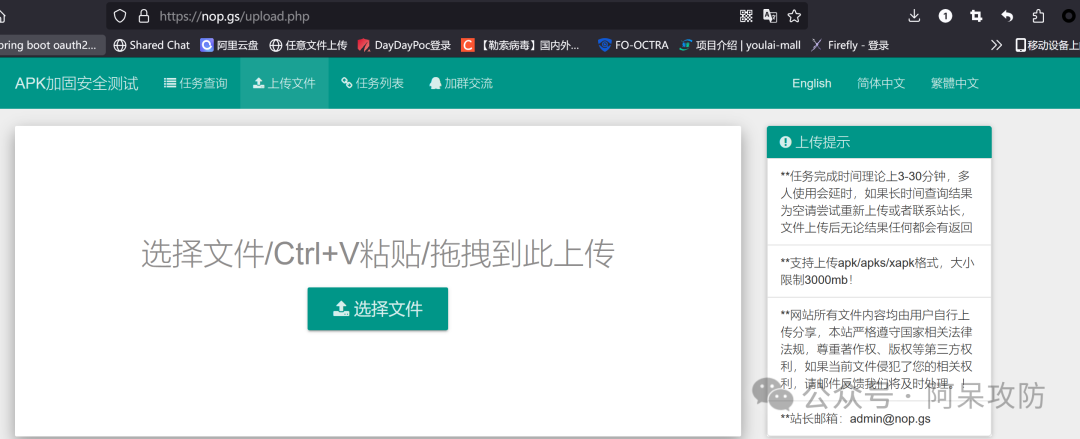Click the APK加固安全测试 site title
This screenshot has height=439, width=1080.
(x=76, y=83)
